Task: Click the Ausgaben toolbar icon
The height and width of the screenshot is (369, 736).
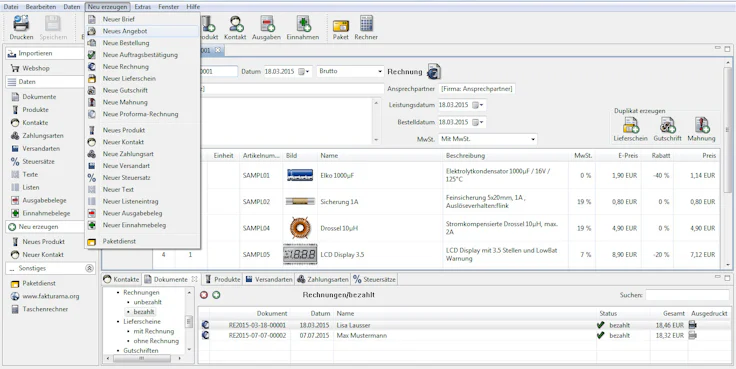Action: tap(267, 23)
